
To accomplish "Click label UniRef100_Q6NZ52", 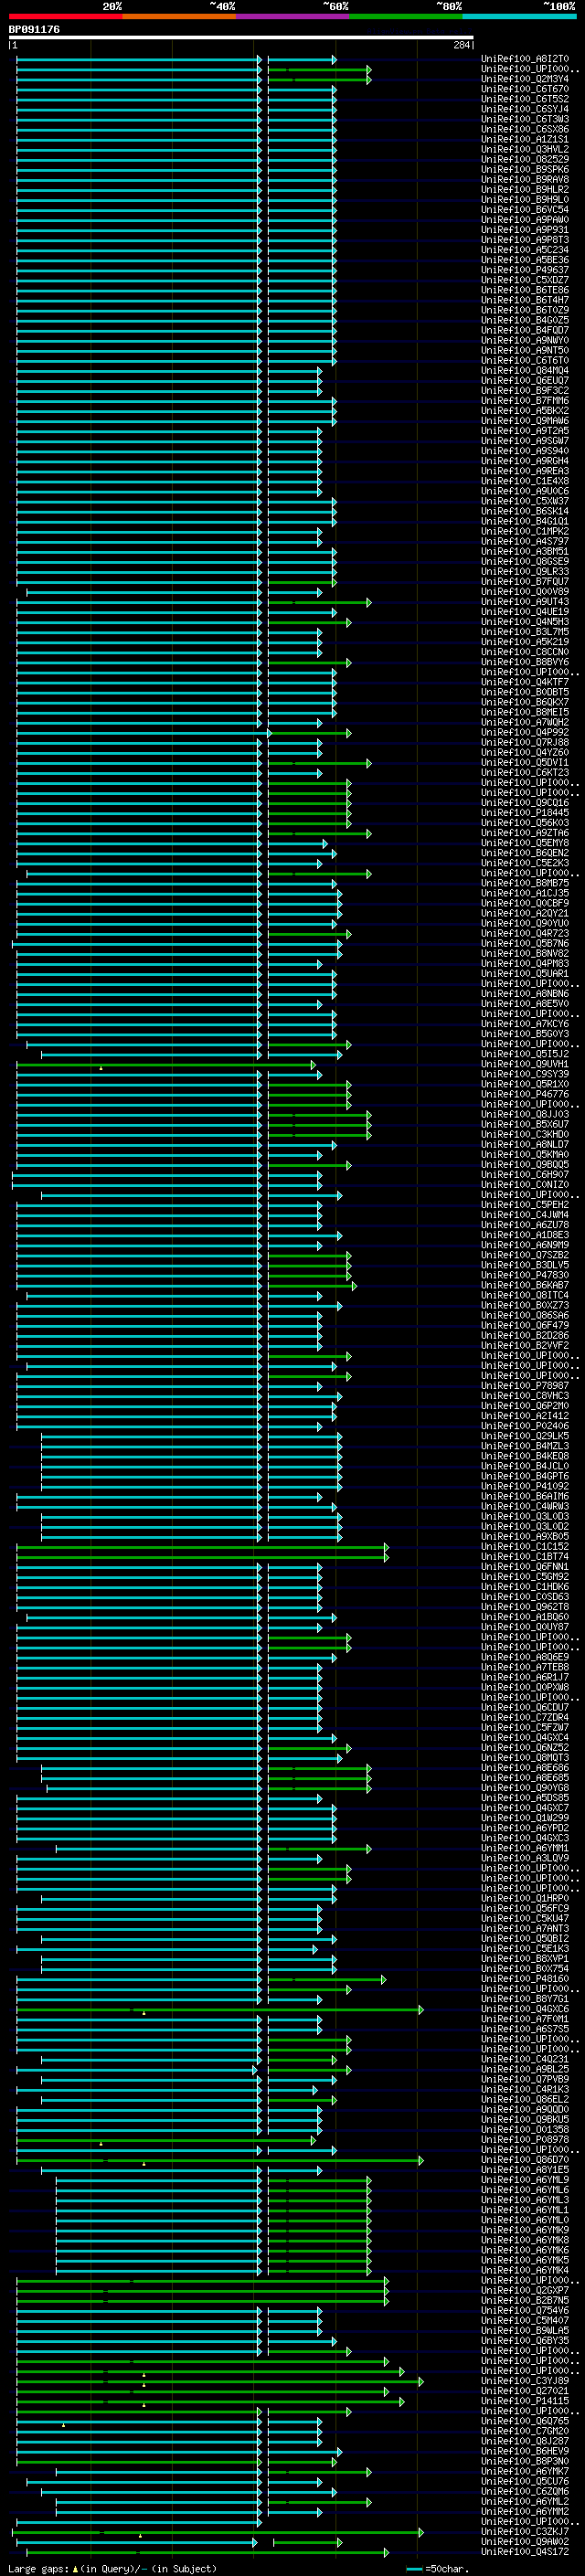I will tap(525, 1748).
